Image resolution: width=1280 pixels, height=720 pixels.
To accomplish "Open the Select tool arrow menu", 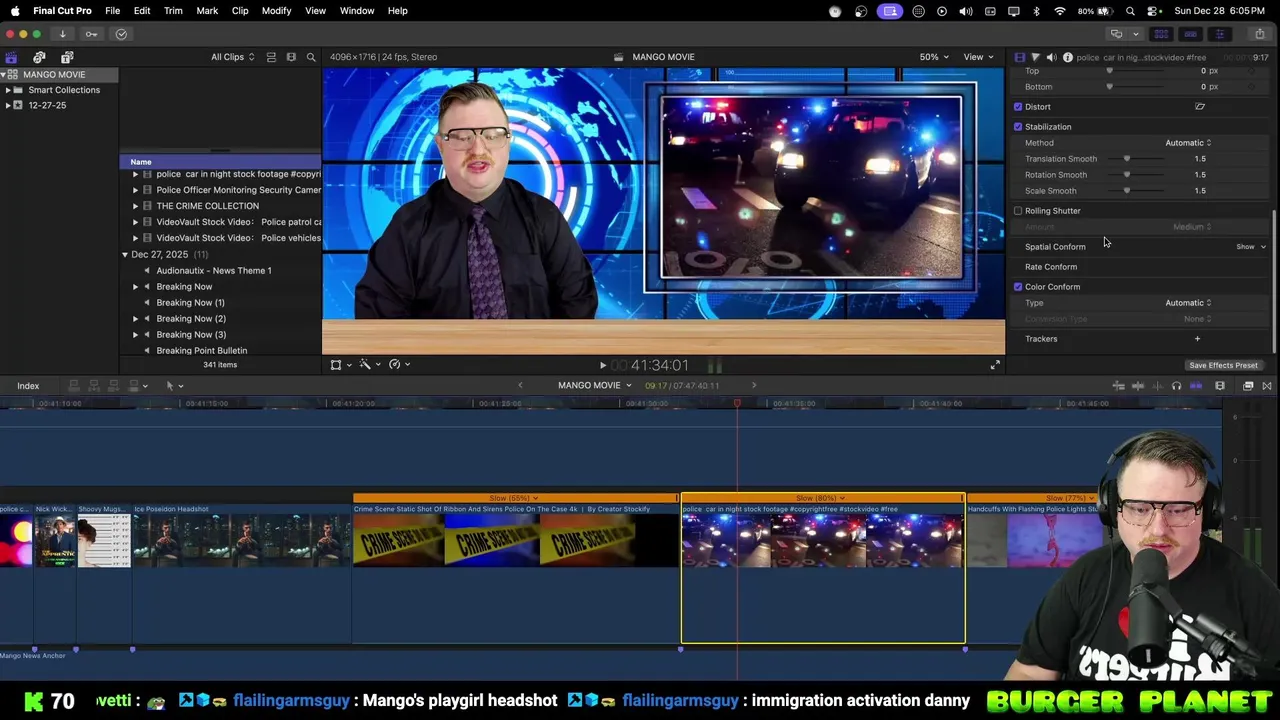I will tap(174, 386).
